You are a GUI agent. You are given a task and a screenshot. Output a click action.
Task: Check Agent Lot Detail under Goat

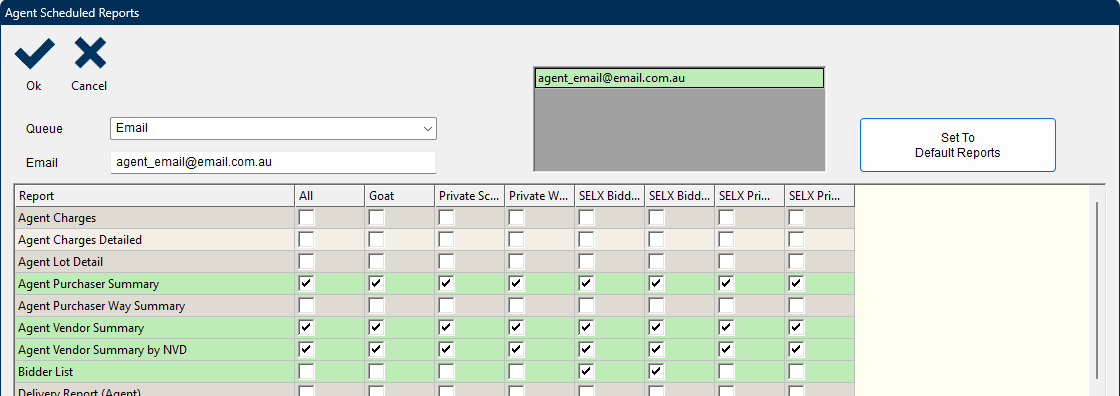click(376, 262)
